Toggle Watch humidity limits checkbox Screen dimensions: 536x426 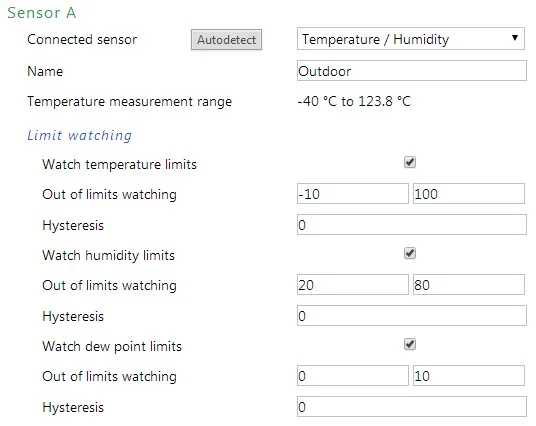click(x=410, y=253)
